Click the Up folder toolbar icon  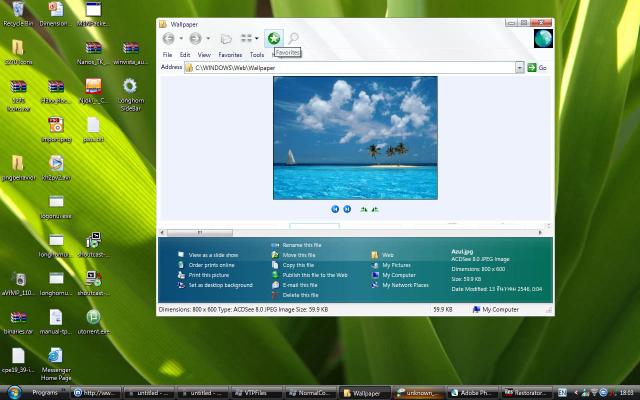[226, 39]
